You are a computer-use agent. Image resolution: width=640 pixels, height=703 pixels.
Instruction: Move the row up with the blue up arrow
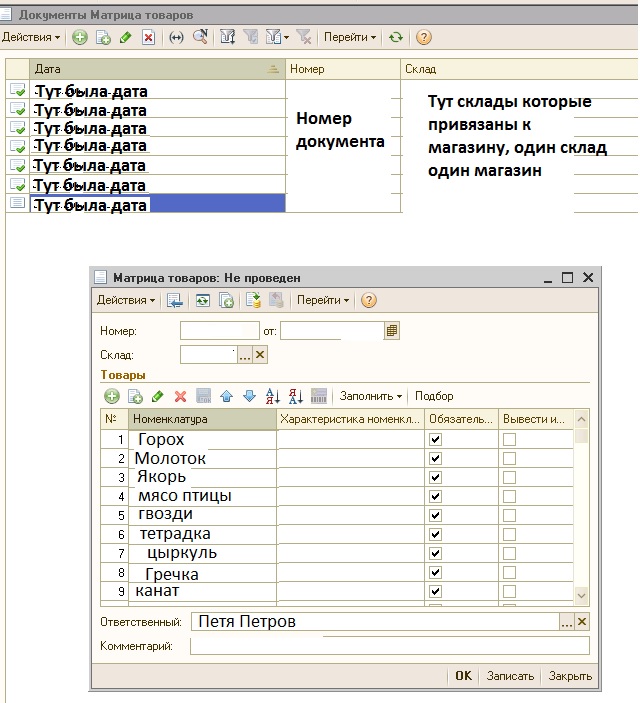coord(226,396)
